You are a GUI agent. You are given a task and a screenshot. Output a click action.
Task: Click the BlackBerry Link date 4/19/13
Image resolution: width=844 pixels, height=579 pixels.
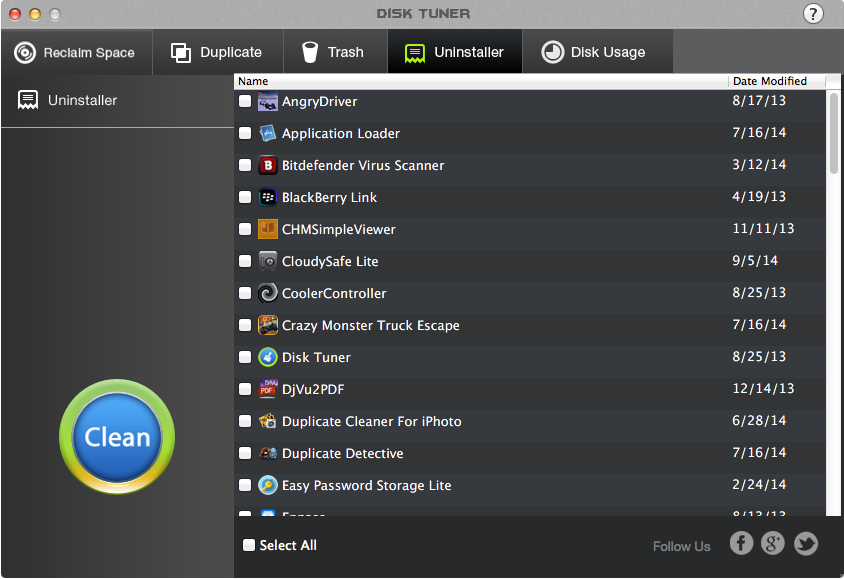[x=758, y=196]
